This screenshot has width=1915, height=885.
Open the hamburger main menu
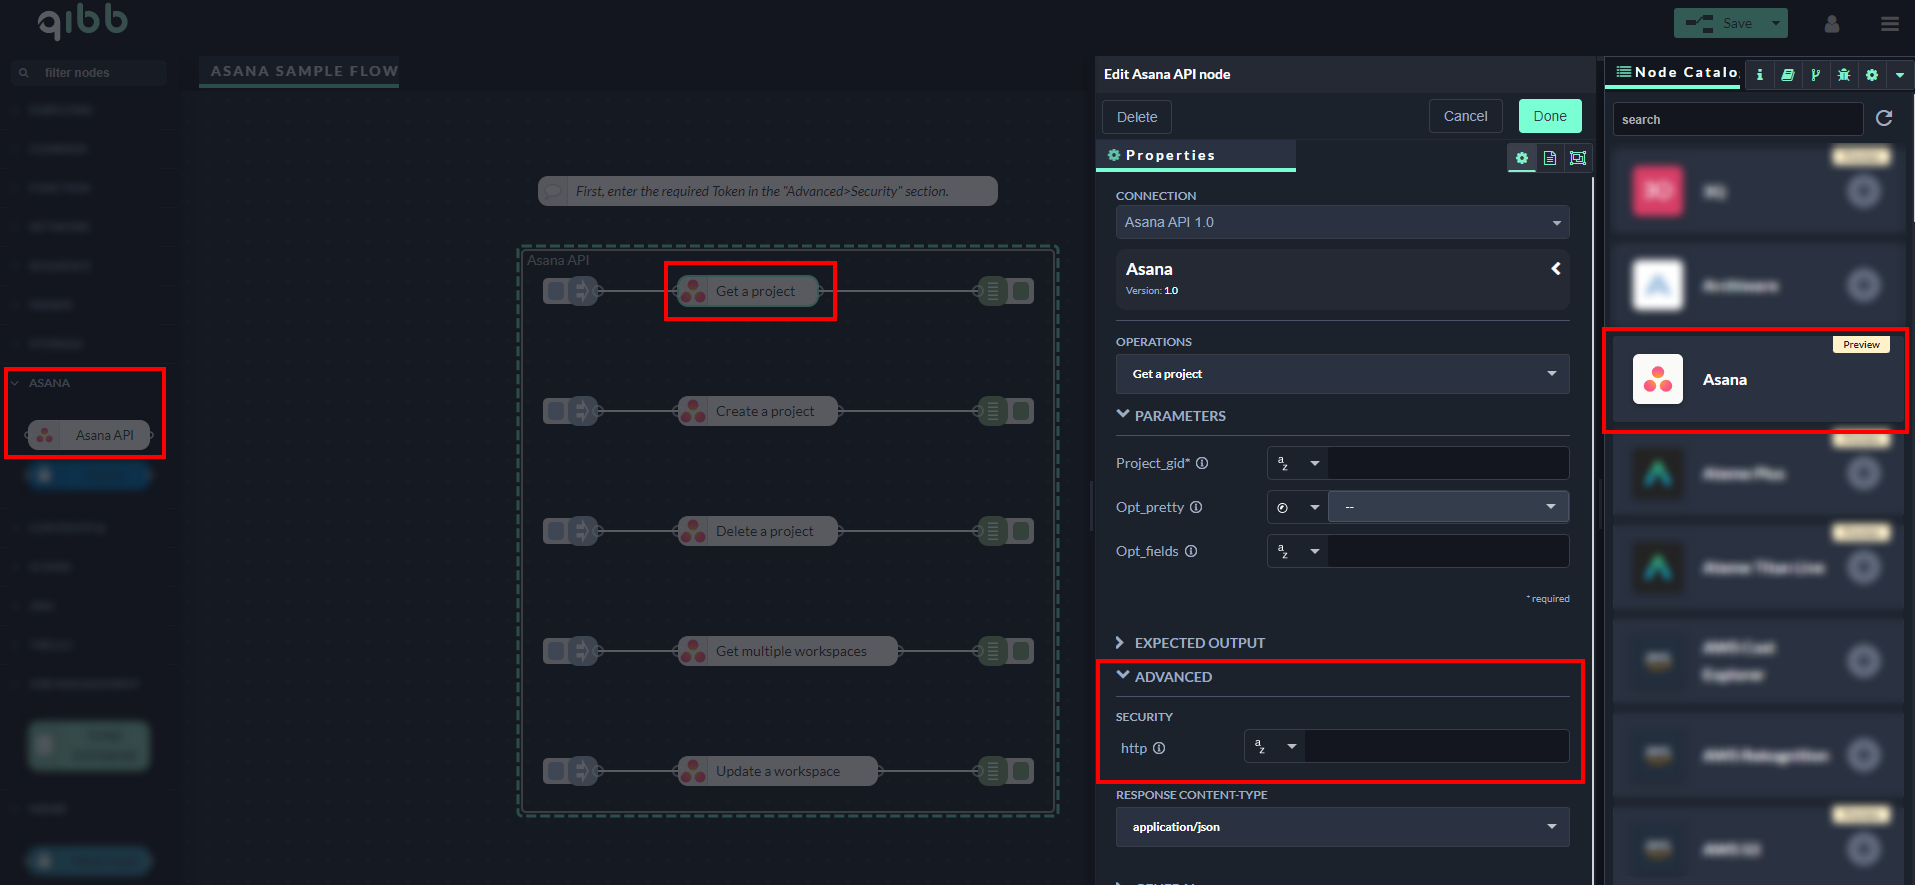pyautogui.click(x=1889, y=24)
